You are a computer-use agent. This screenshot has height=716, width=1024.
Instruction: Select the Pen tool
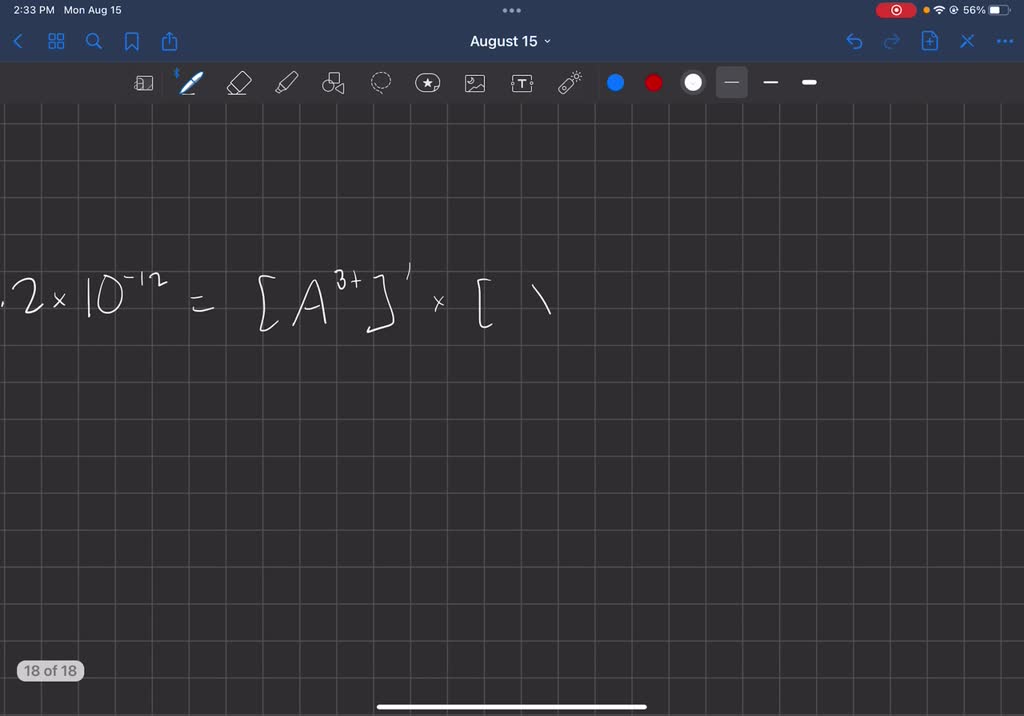pyautogui.click(x=190, y=83)
